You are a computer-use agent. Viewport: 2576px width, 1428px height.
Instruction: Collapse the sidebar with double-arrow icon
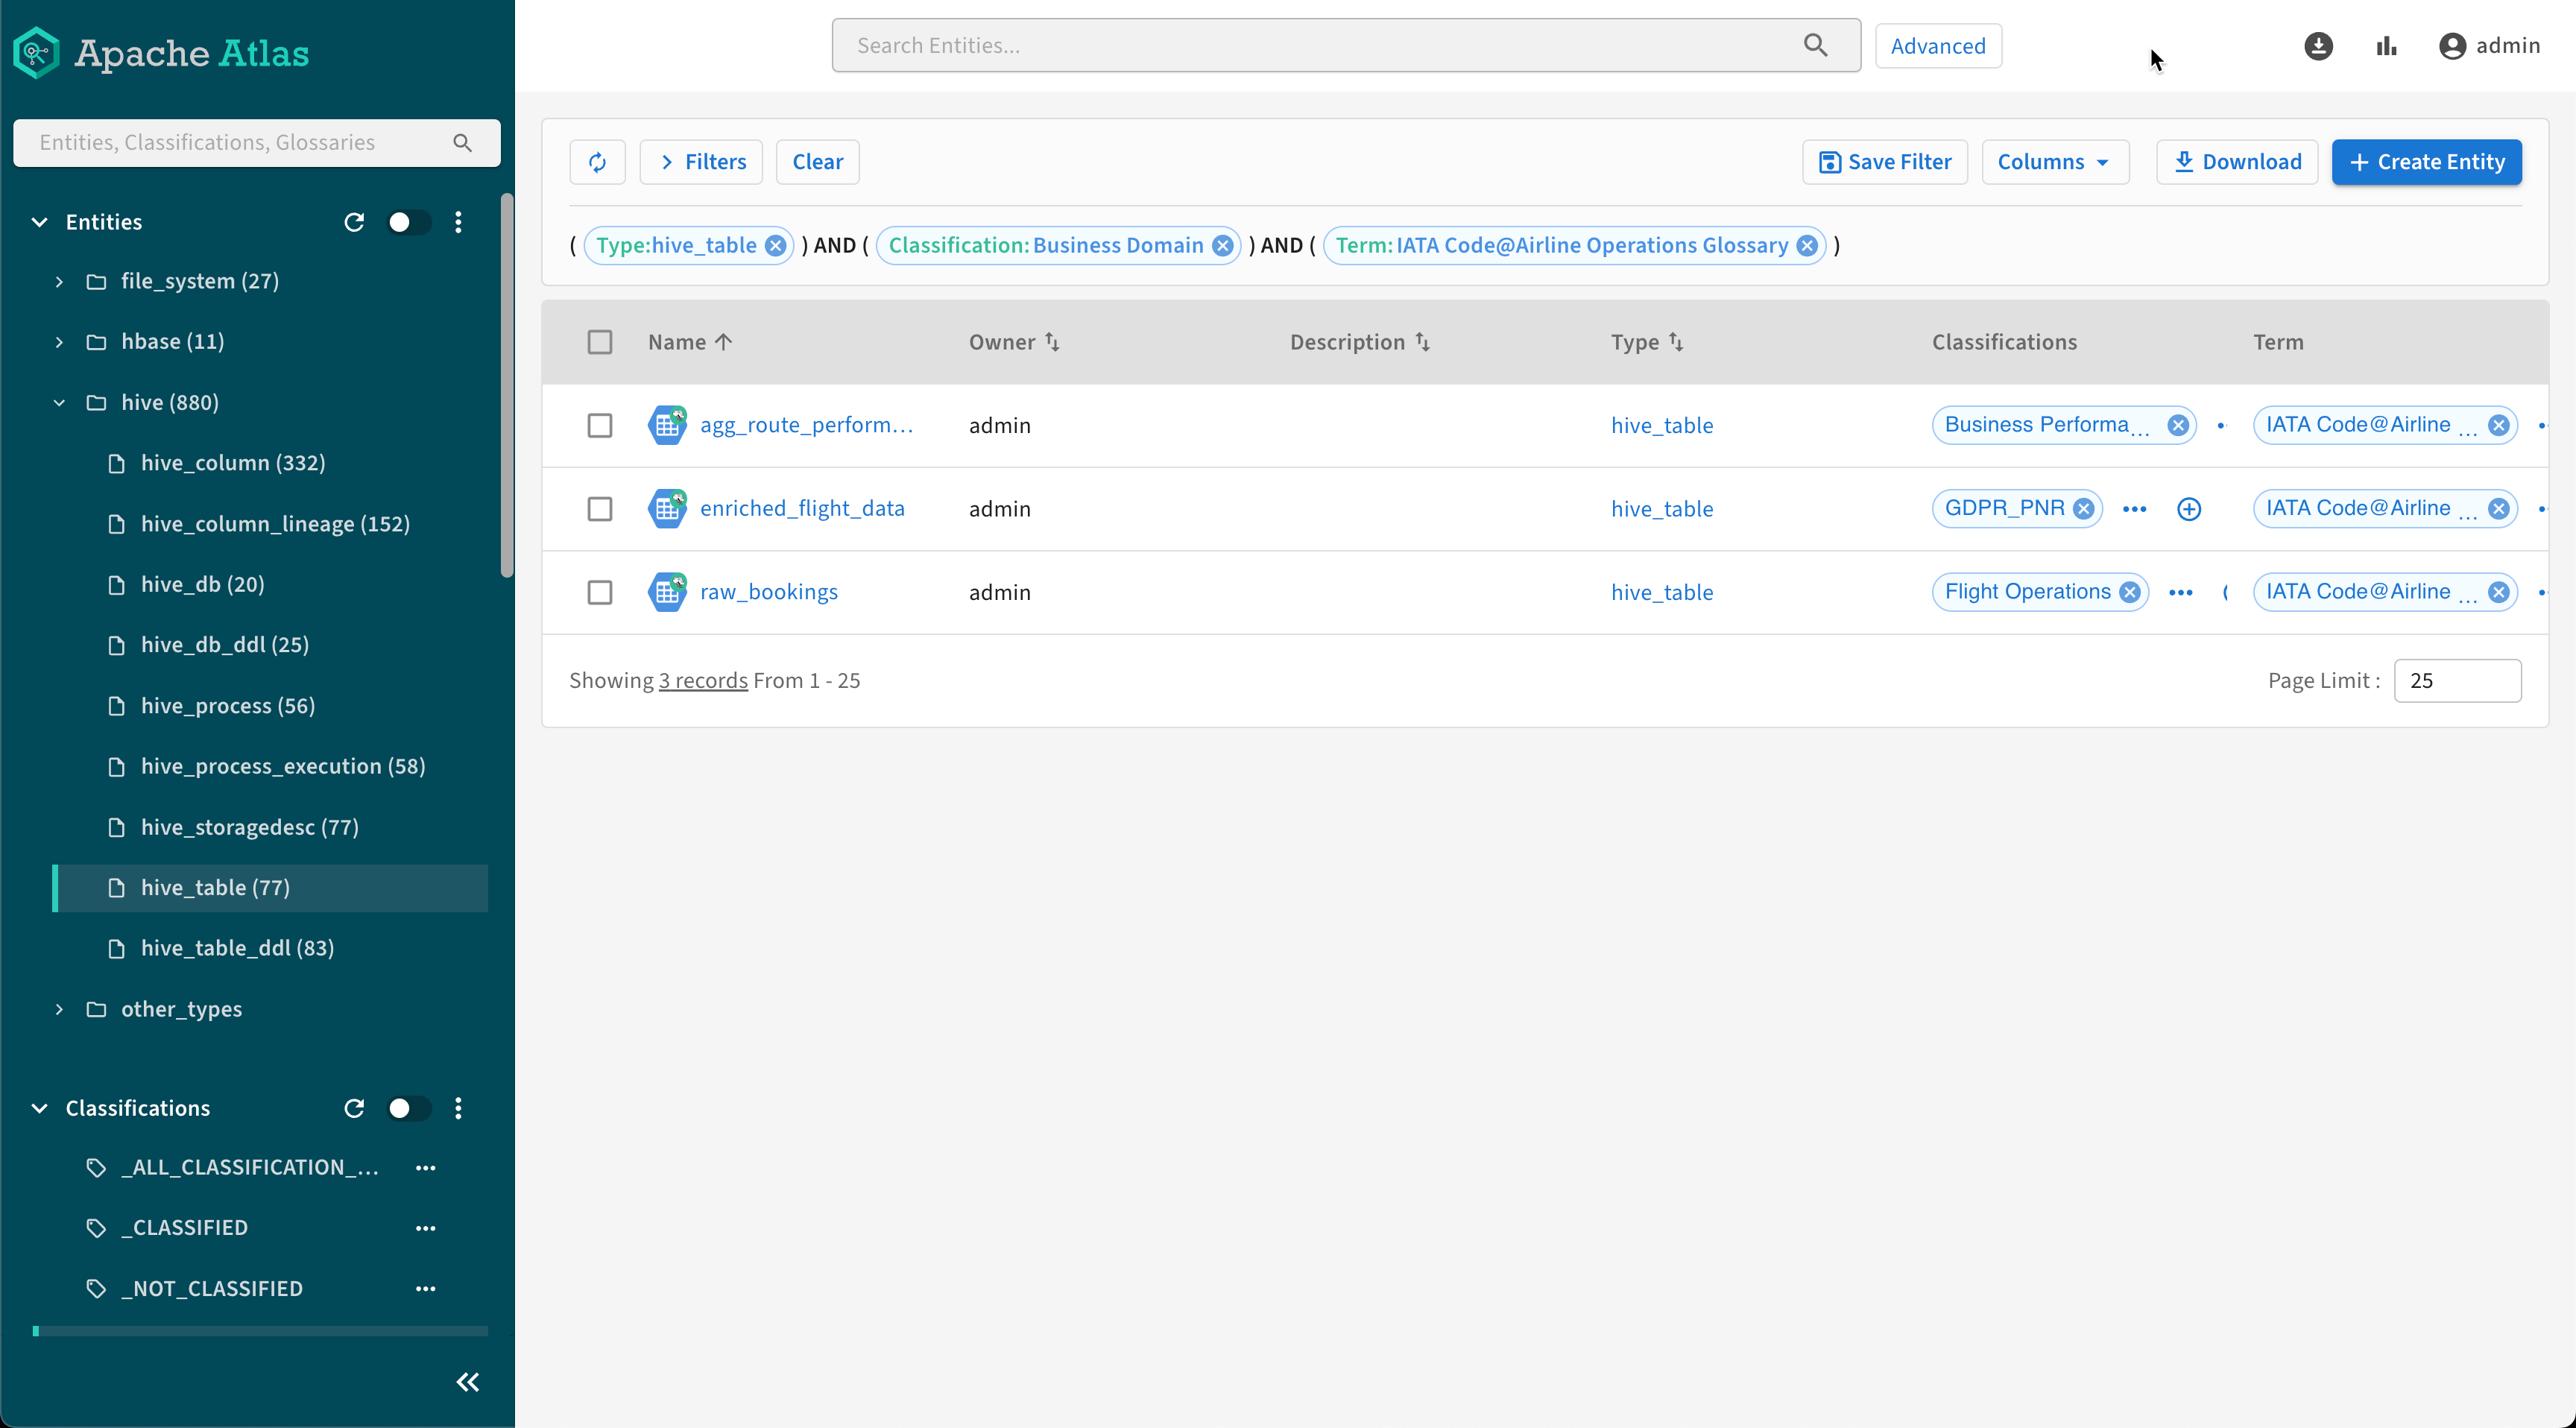coord(467,1382)
